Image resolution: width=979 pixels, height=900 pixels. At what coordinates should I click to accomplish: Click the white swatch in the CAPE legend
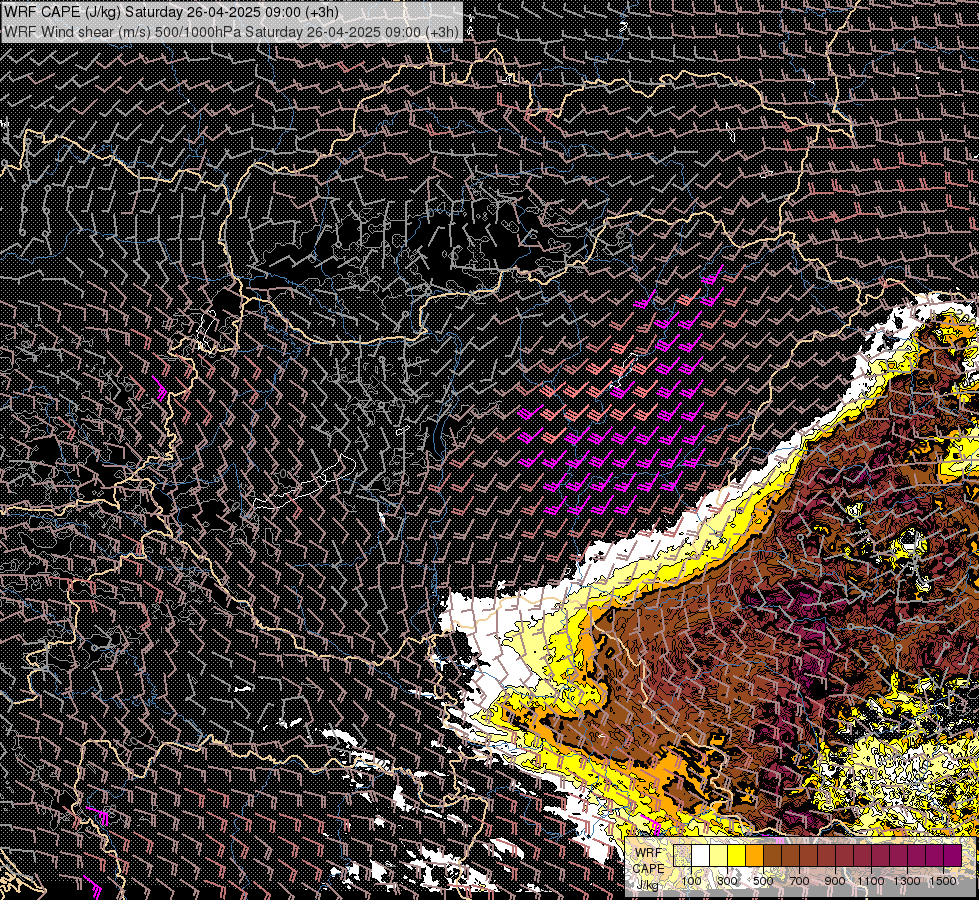click(701, 855)
